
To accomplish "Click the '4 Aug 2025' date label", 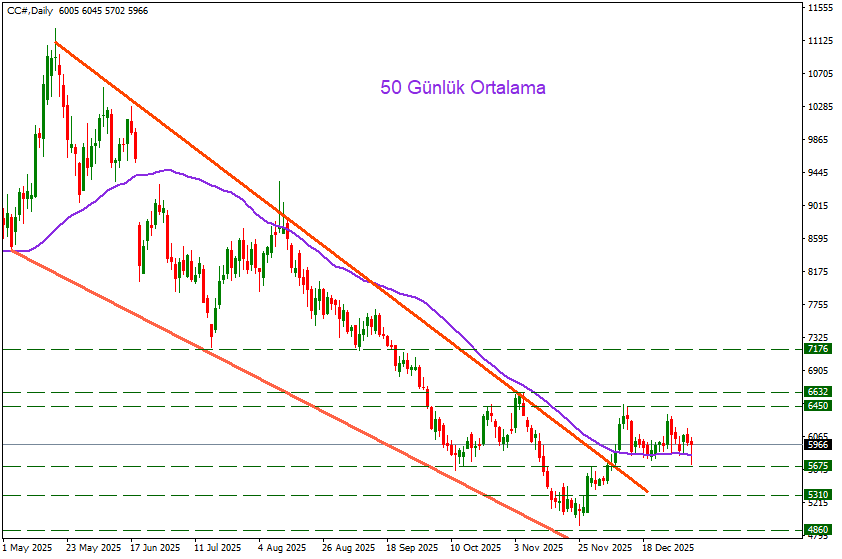I will pos(283,548).
